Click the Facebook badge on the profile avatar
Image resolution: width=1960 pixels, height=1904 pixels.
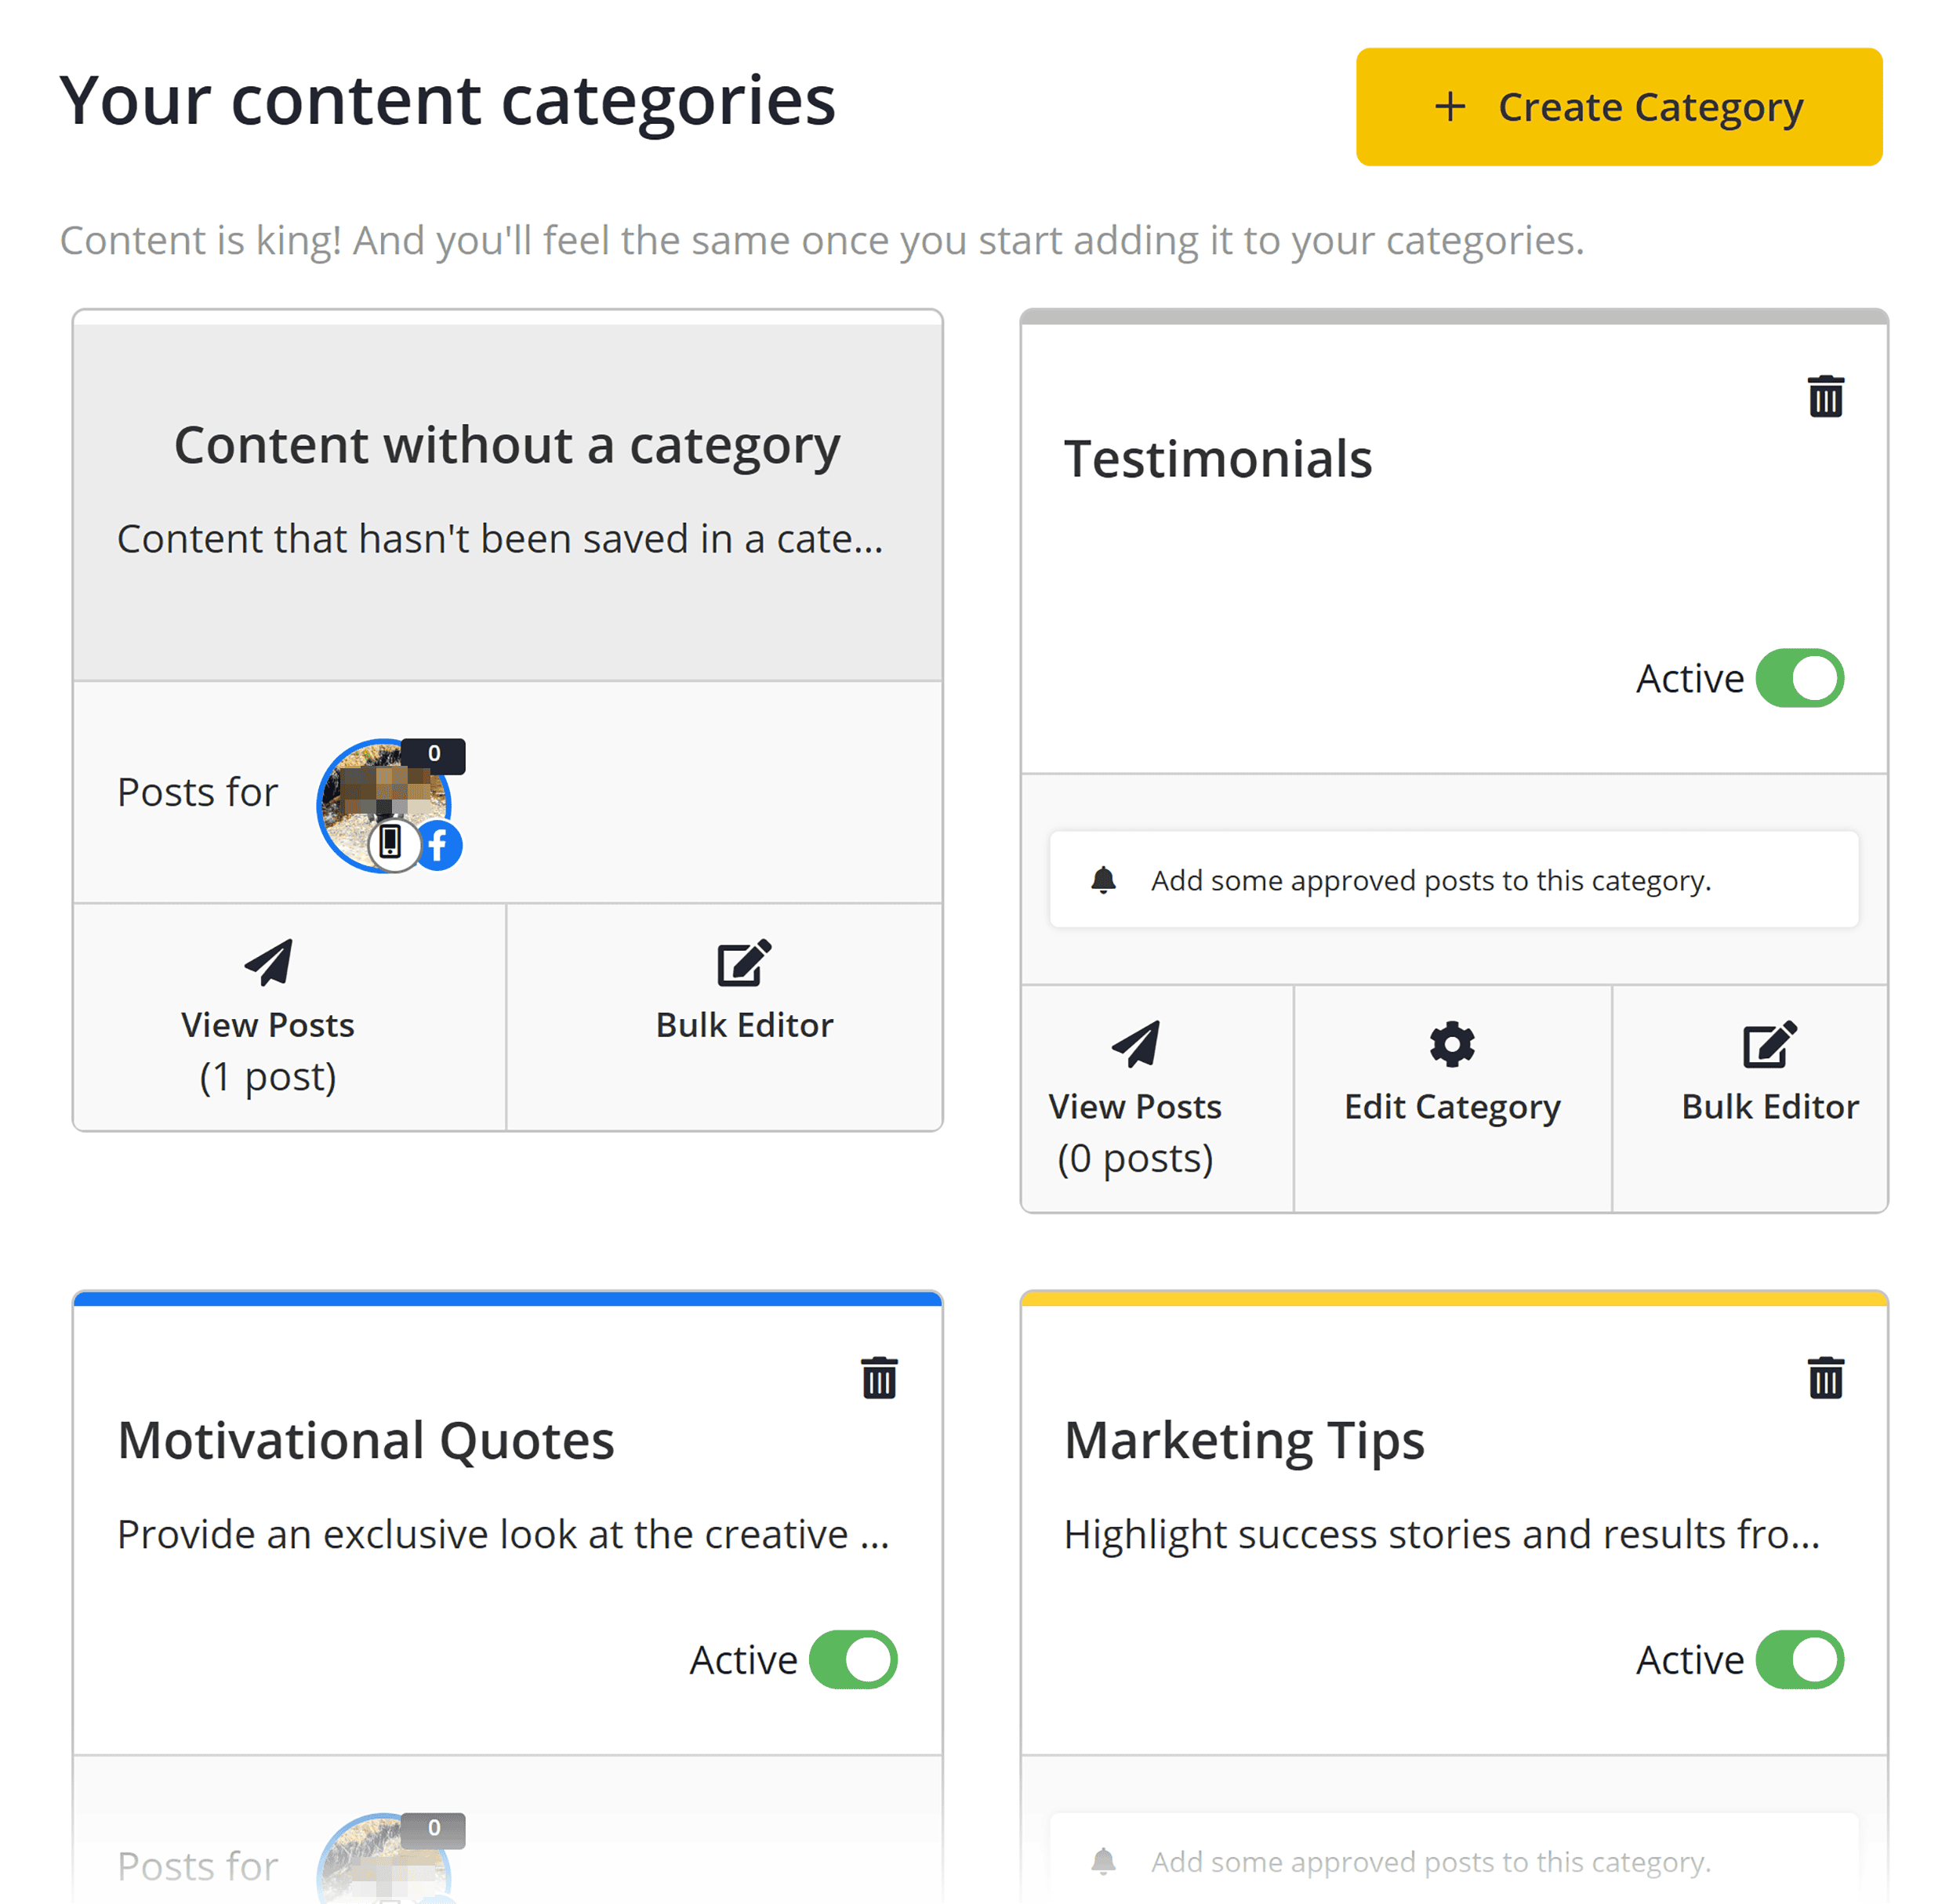point(438,844)
